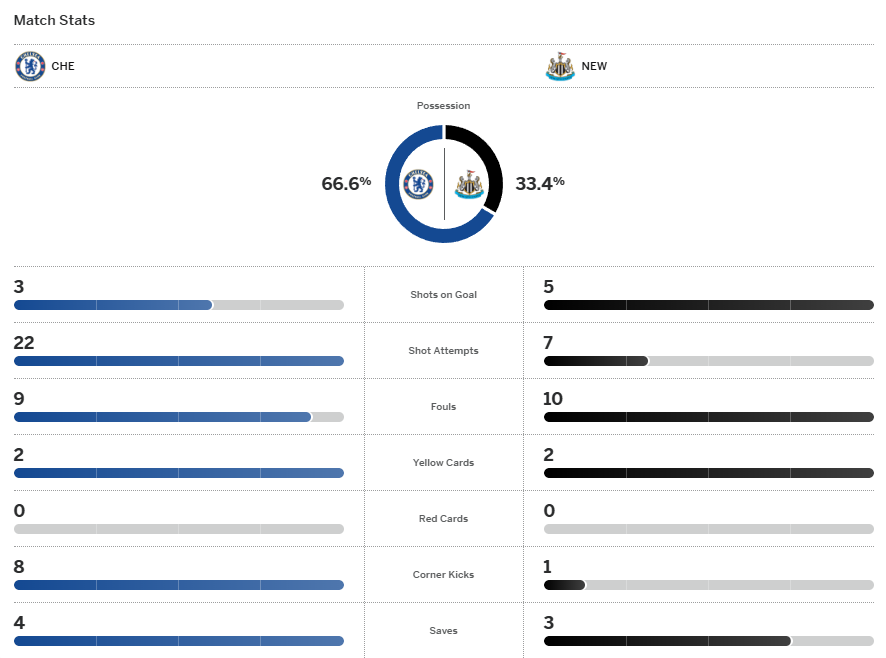Click Chelsea's Shots on Goal bar
Screen dimensions: 886x658
point(179,305)
